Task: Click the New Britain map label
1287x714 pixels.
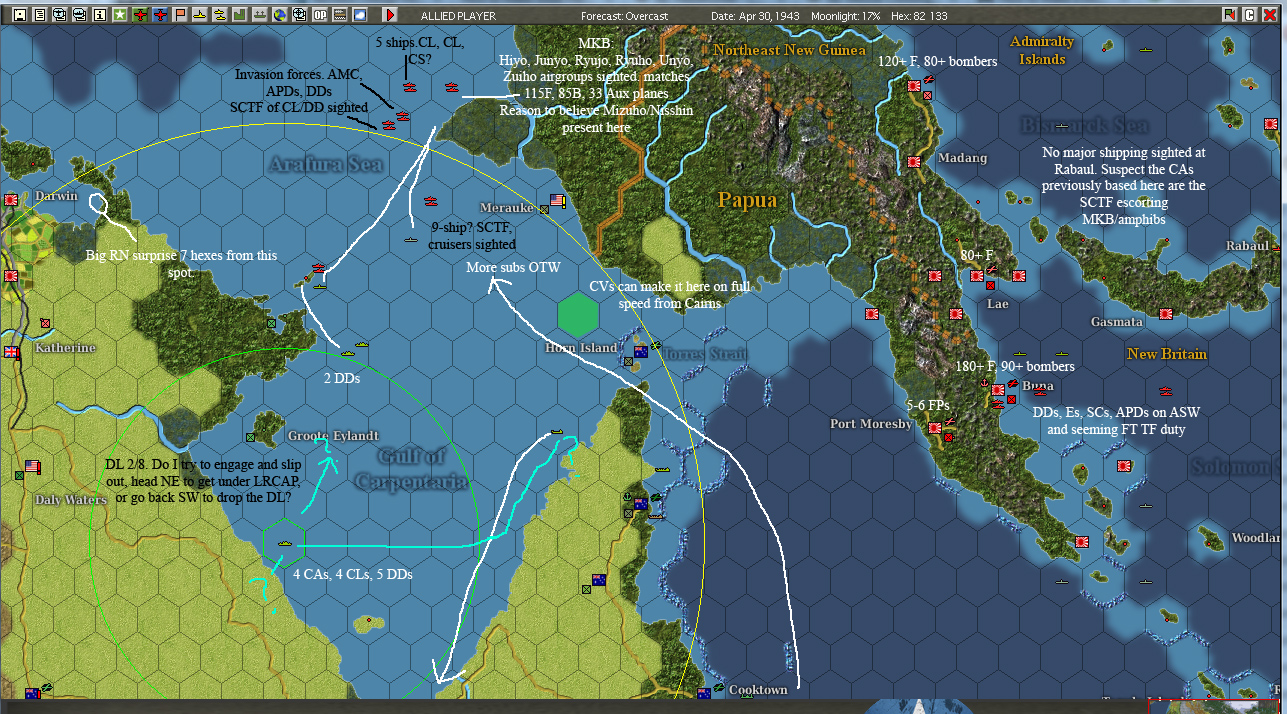Action: pyautogui.click(x=1167, y=354)
